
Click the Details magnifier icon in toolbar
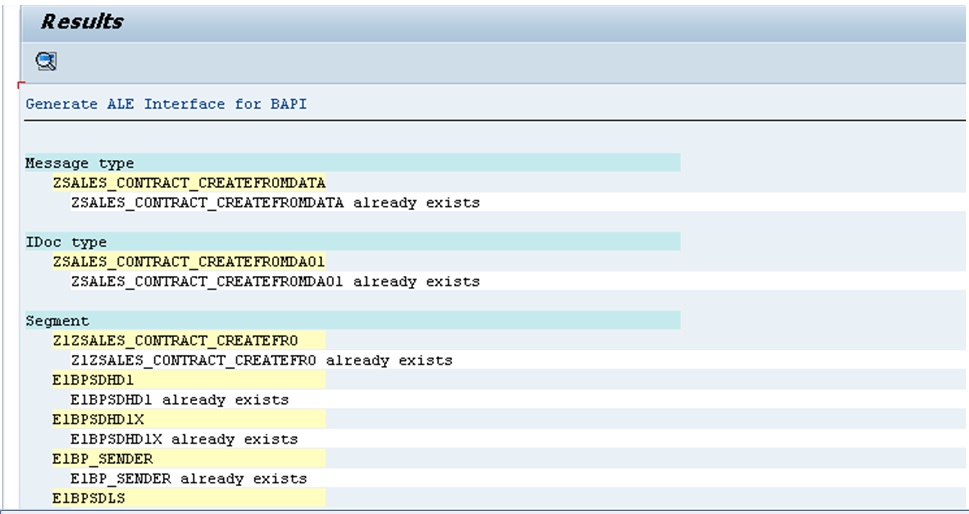click(x=46, y=61)
